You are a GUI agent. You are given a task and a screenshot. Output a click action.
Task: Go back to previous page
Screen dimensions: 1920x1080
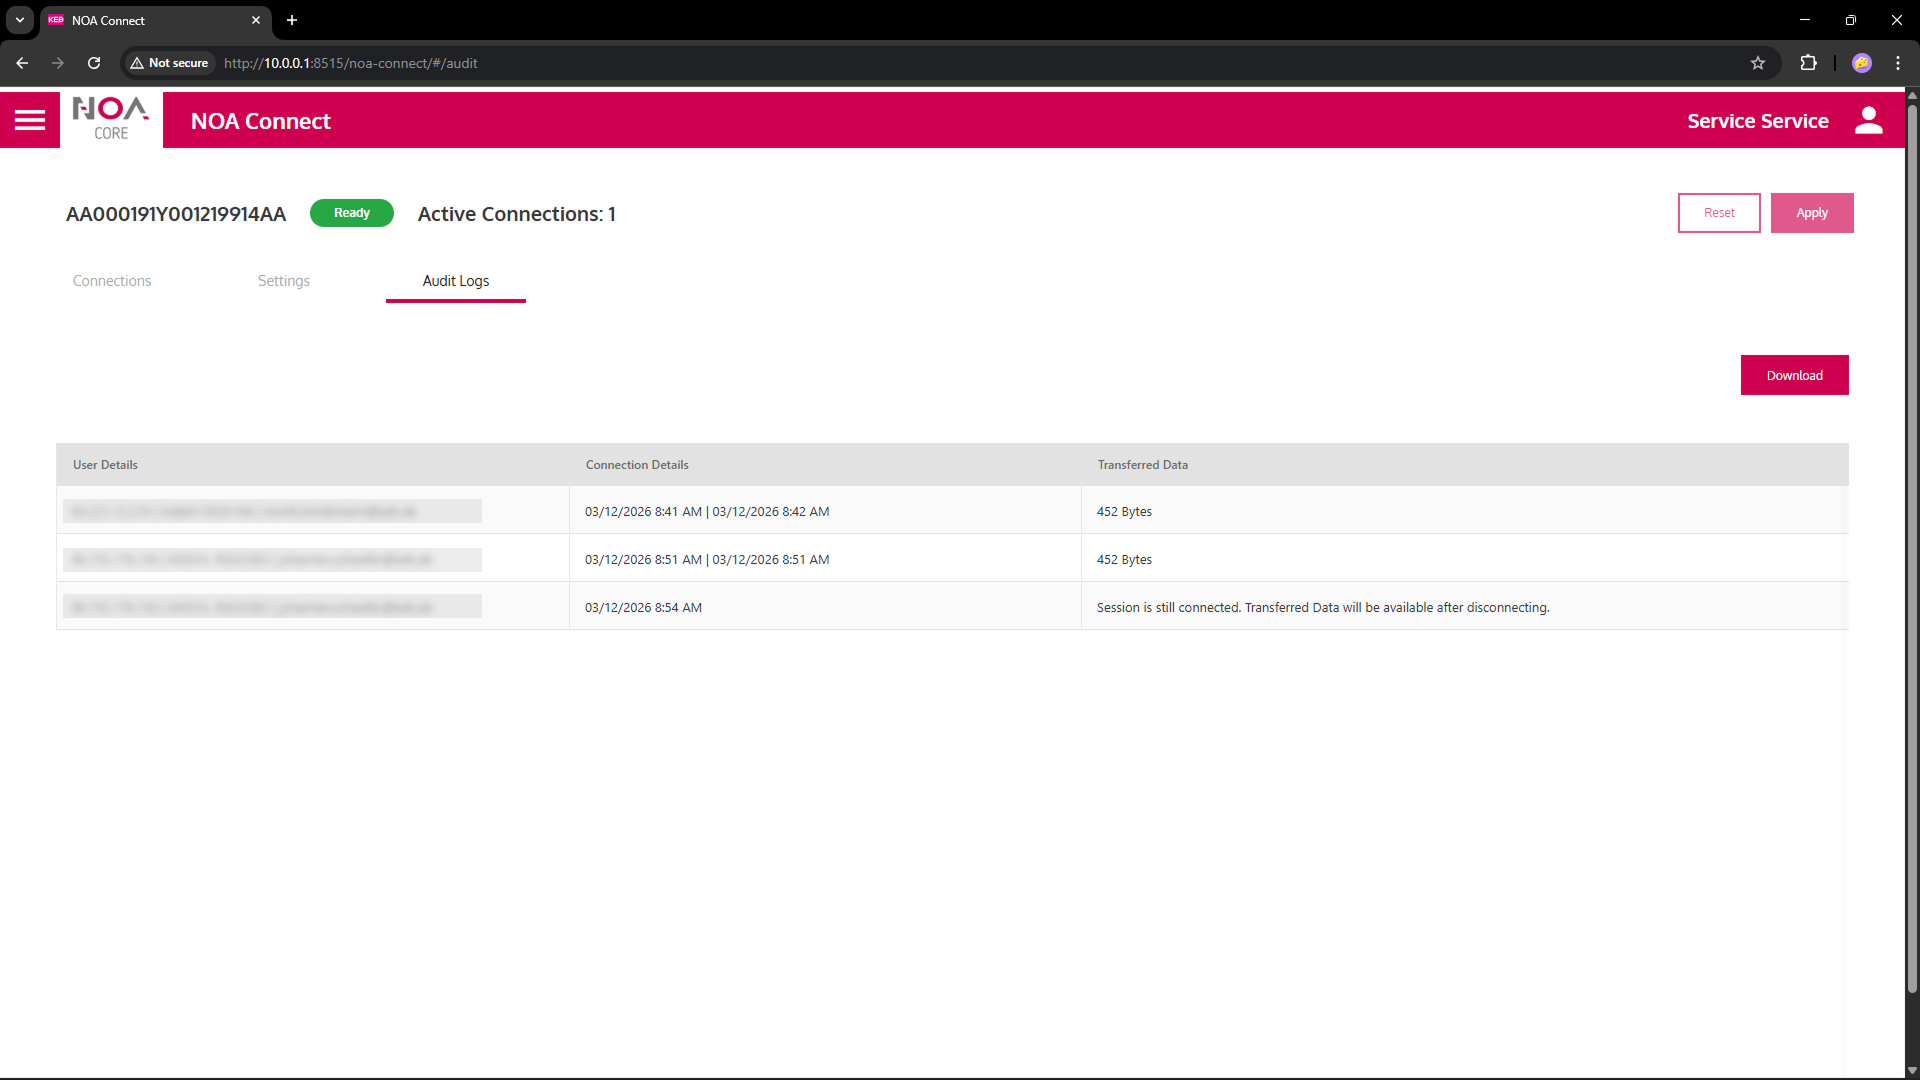coord(22,63)
